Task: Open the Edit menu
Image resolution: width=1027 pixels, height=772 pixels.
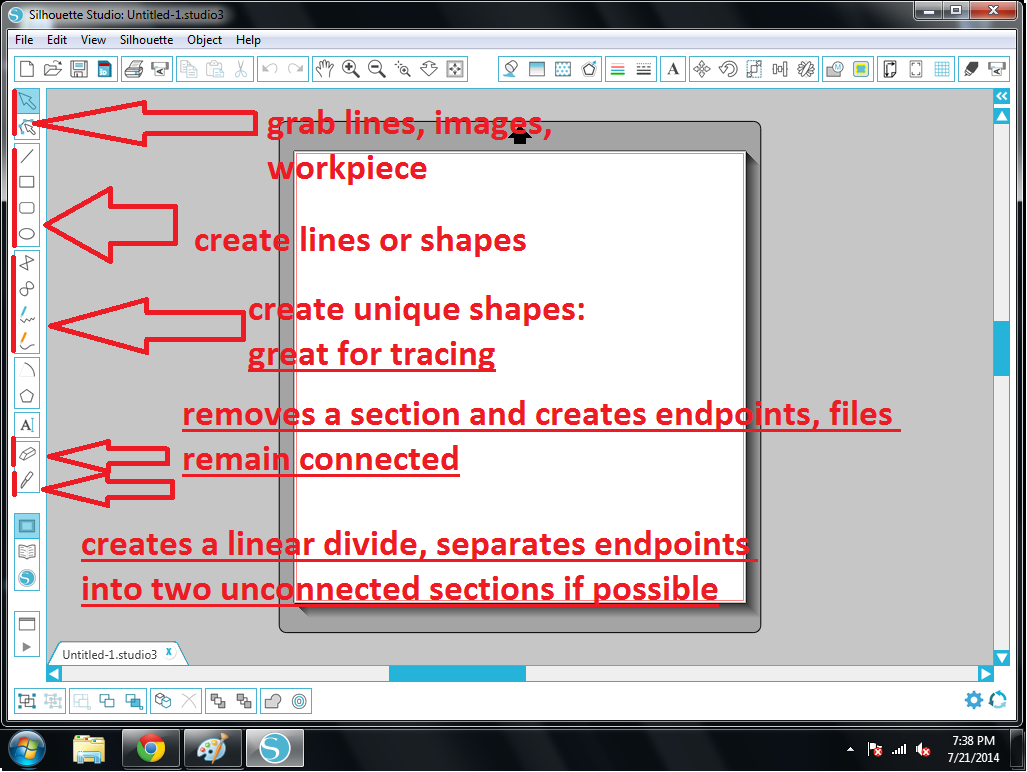Action: [57, 40]
